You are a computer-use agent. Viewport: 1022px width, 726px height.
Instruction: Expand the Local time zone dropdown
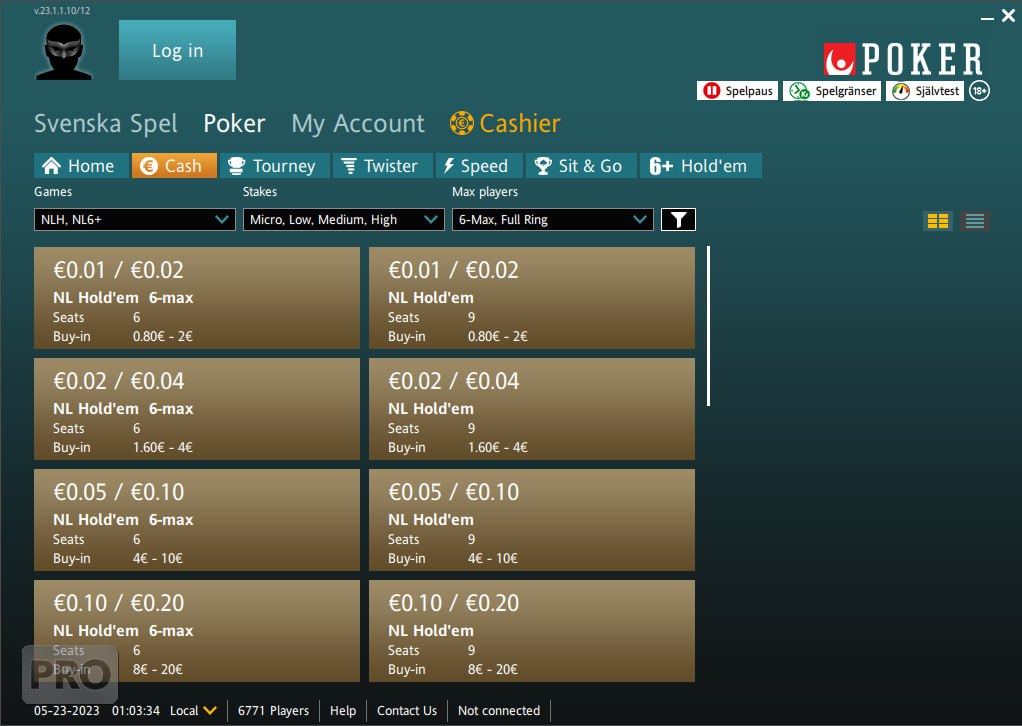click(x=194, y=710)
